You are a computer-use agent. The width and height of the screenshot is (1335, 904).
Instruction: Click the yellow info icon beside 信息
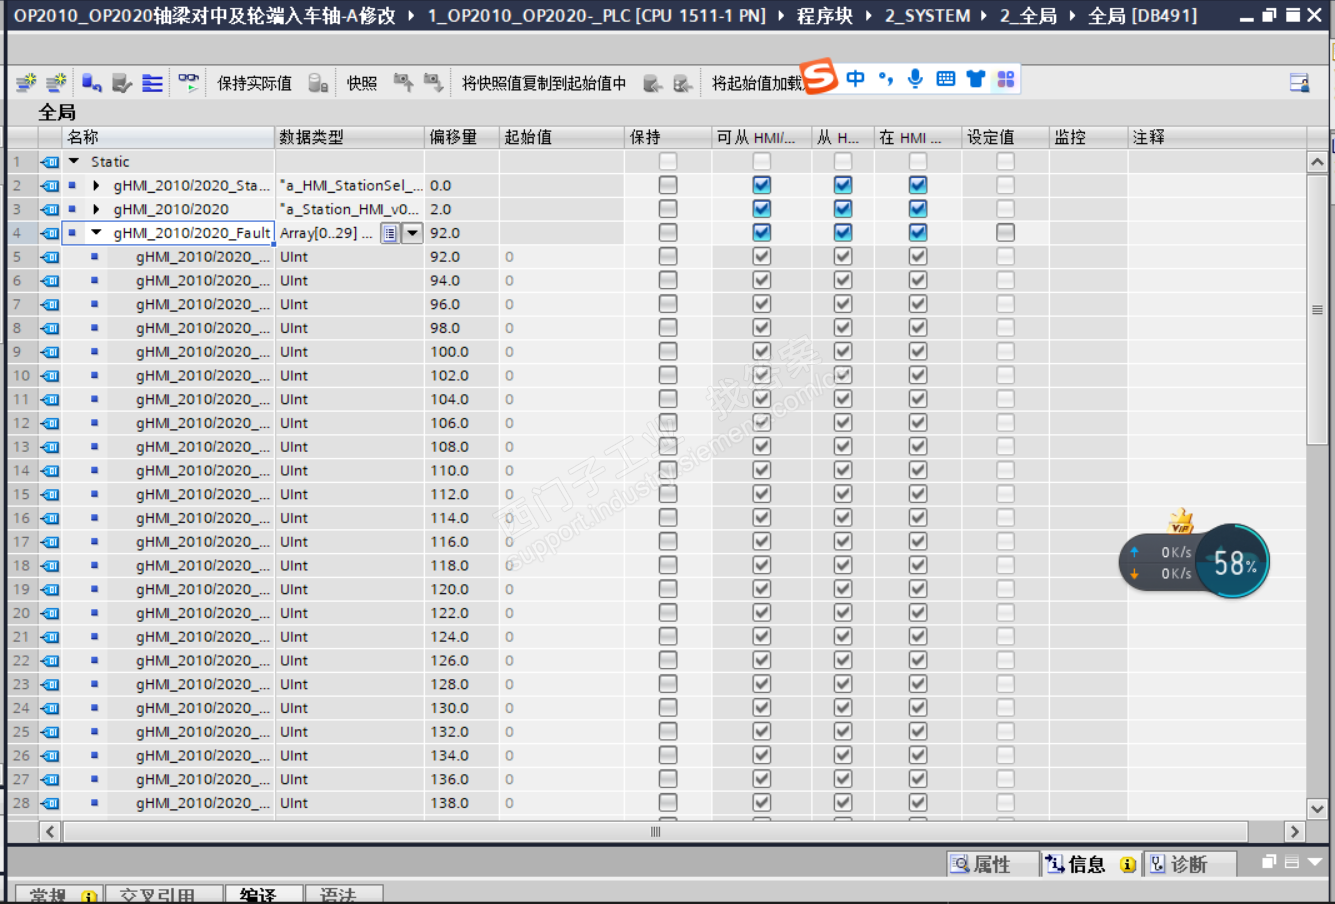pyautogui.click(x=1127, y=865)
